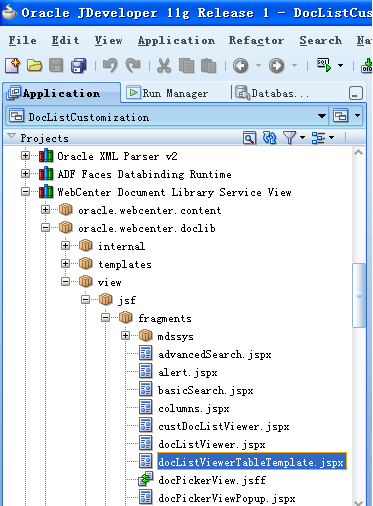The height and width of the screenshot is (506, 373).
Task: Open the filter funnel dropdown arrow
Action: click(302, 138)
